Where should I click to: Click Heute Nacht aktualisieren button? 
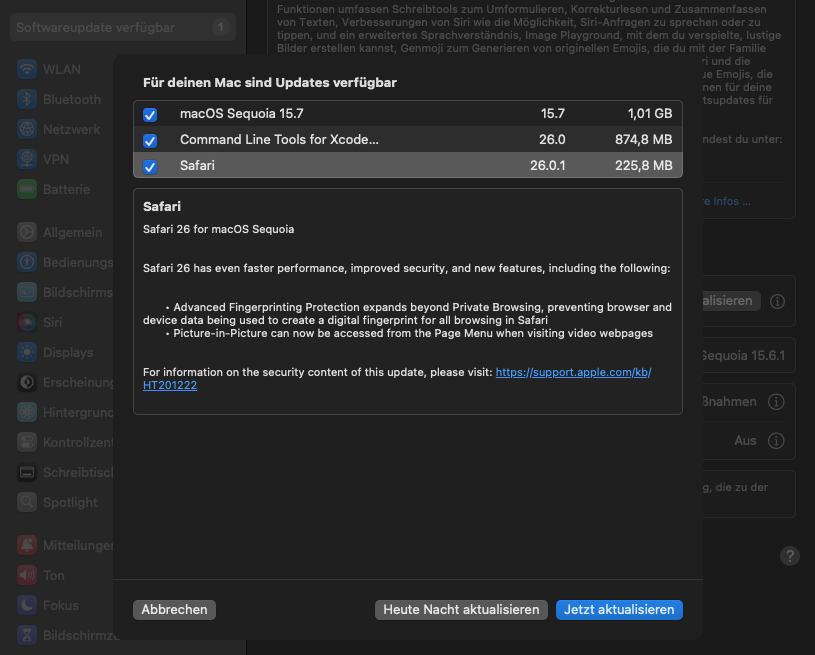click(x=461, y=609)
